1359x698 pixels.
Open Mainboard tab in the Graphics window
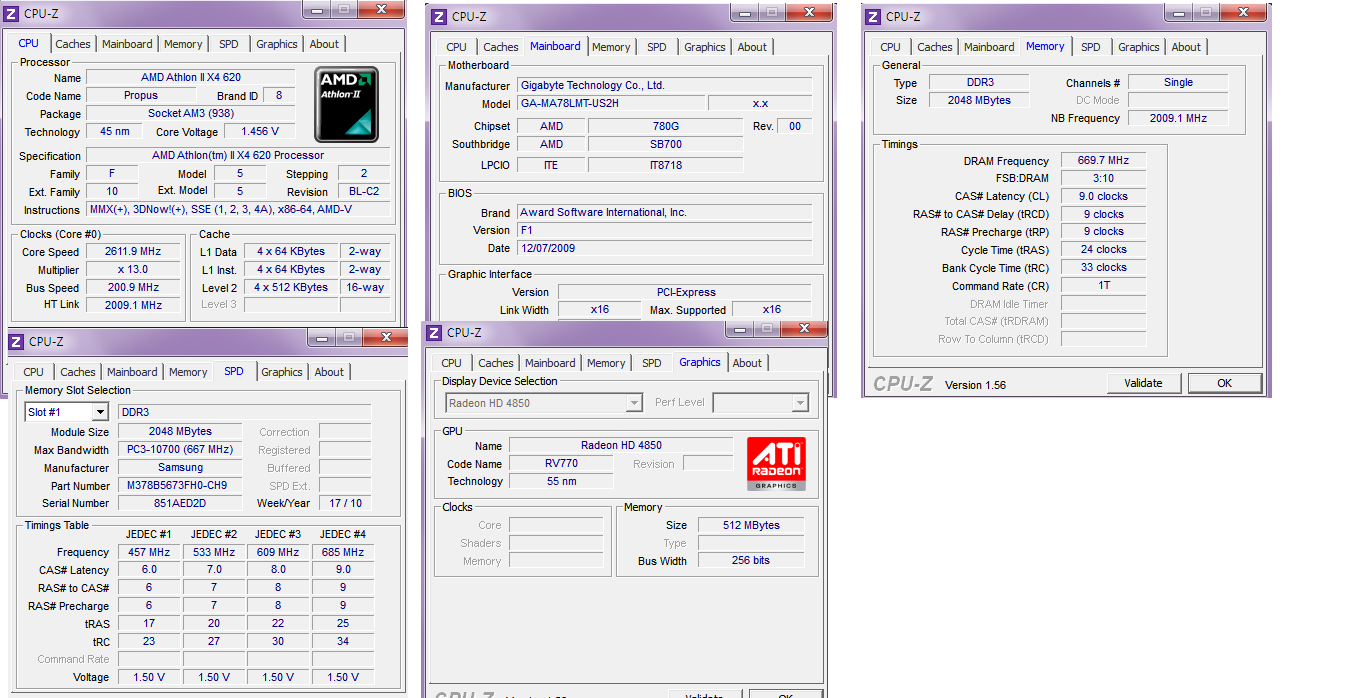click(550, 363)
